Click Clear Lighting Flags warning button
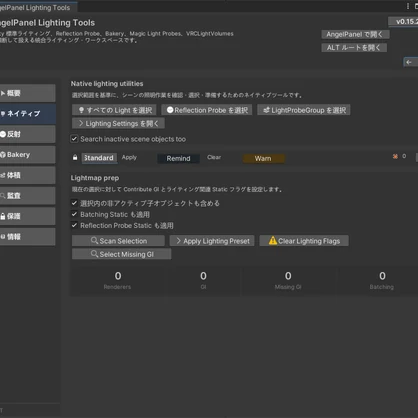Viewport: 418px width, 418px height. (304, 241)
